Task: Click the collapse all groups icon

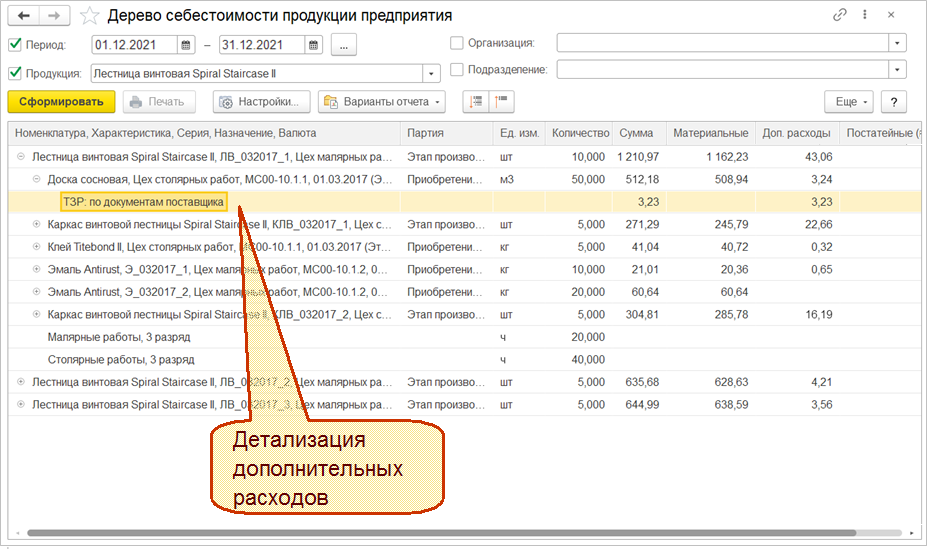Action: click(501, 102)
